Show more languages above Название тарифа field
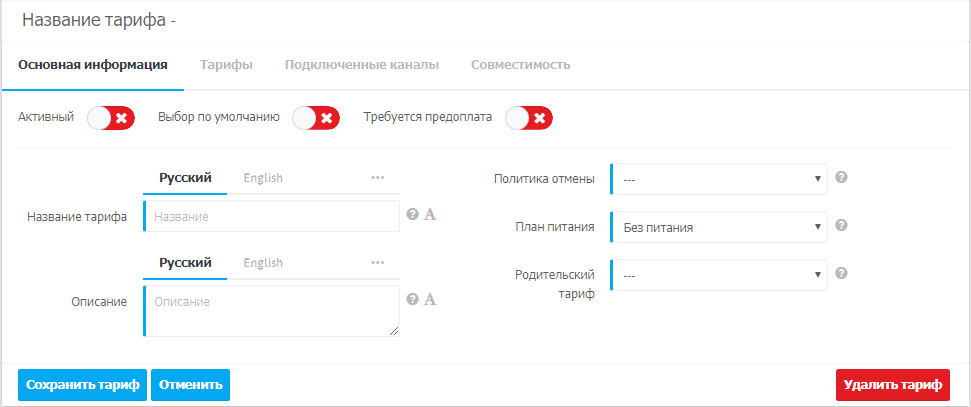The width and height of the screenshot is (971, 407). (x=378, y=178)
